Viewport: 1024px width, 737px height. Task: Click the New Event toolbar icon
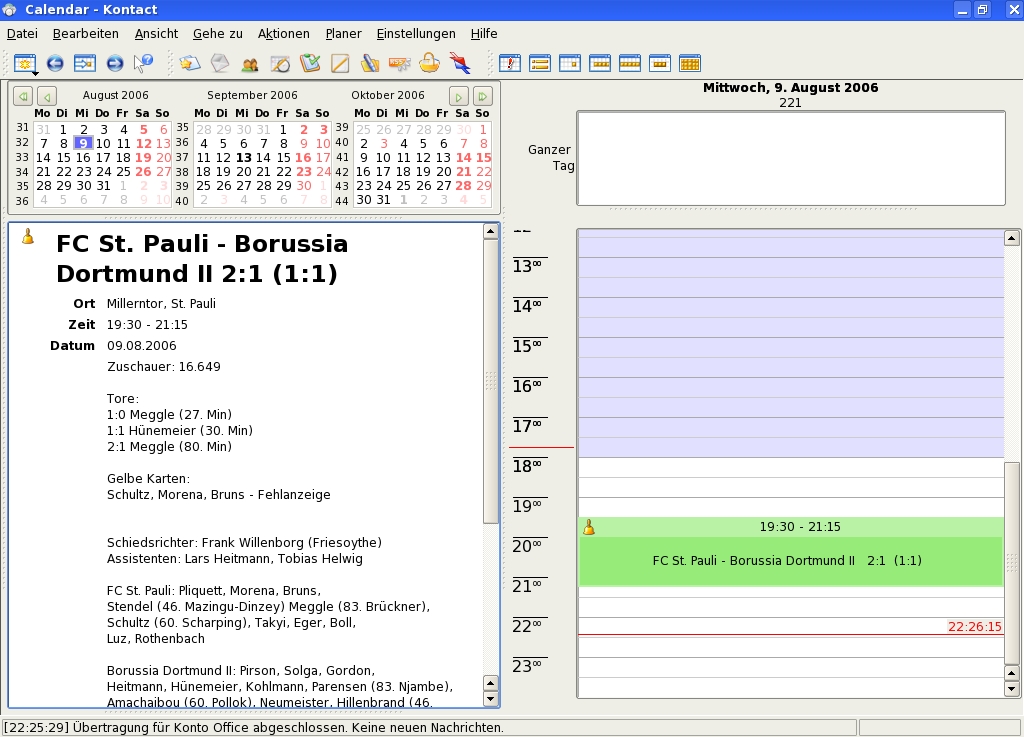(25, 63)
